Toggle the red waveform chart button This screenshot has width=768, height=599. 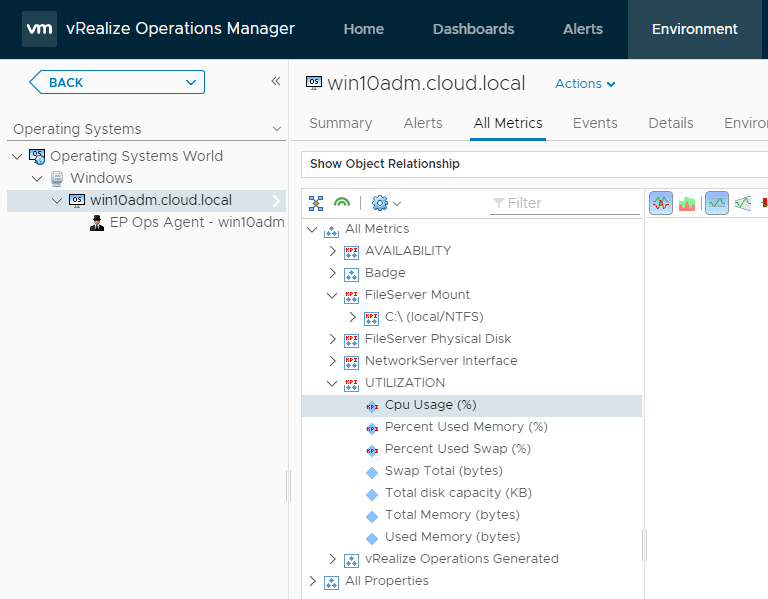pos(661,203)
